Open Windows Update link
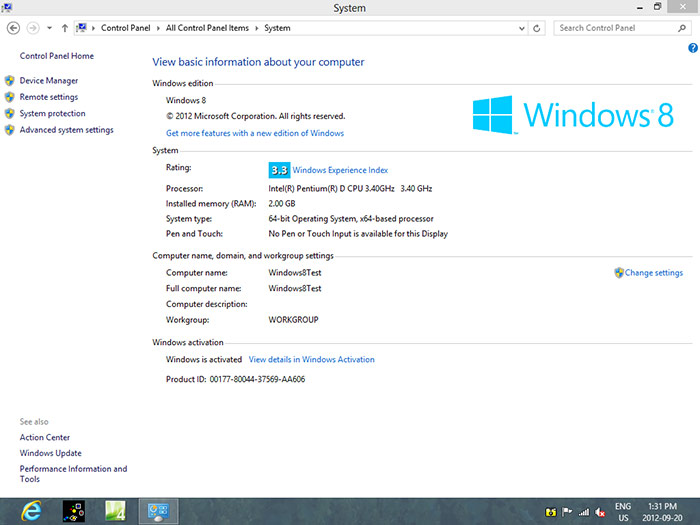700x525 pixels. click(50, 453)
